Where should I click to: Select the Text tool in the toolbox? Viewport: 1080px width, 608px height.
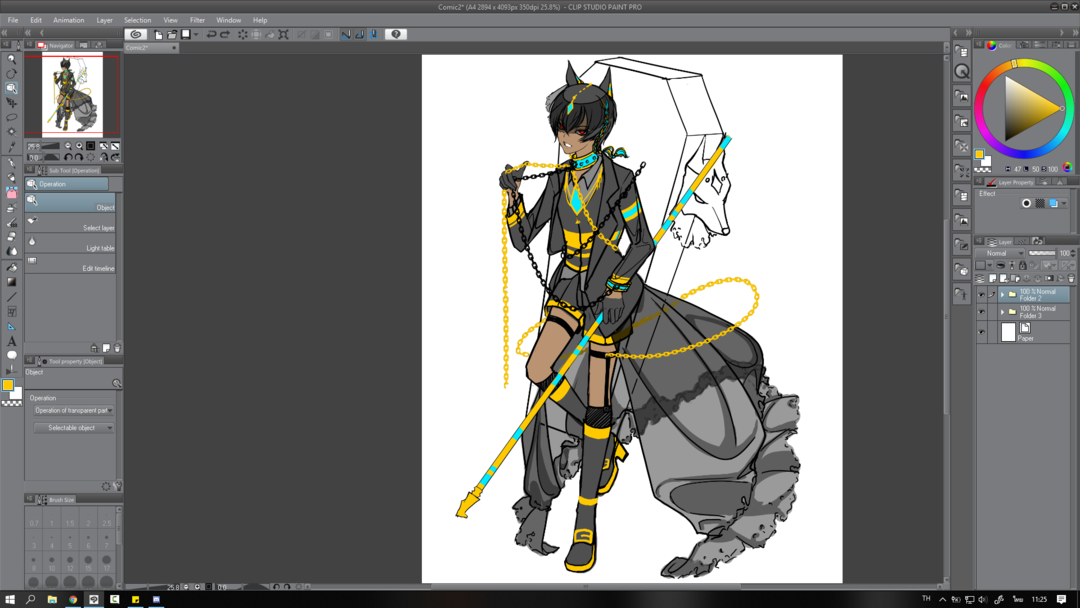click(12, 341)
